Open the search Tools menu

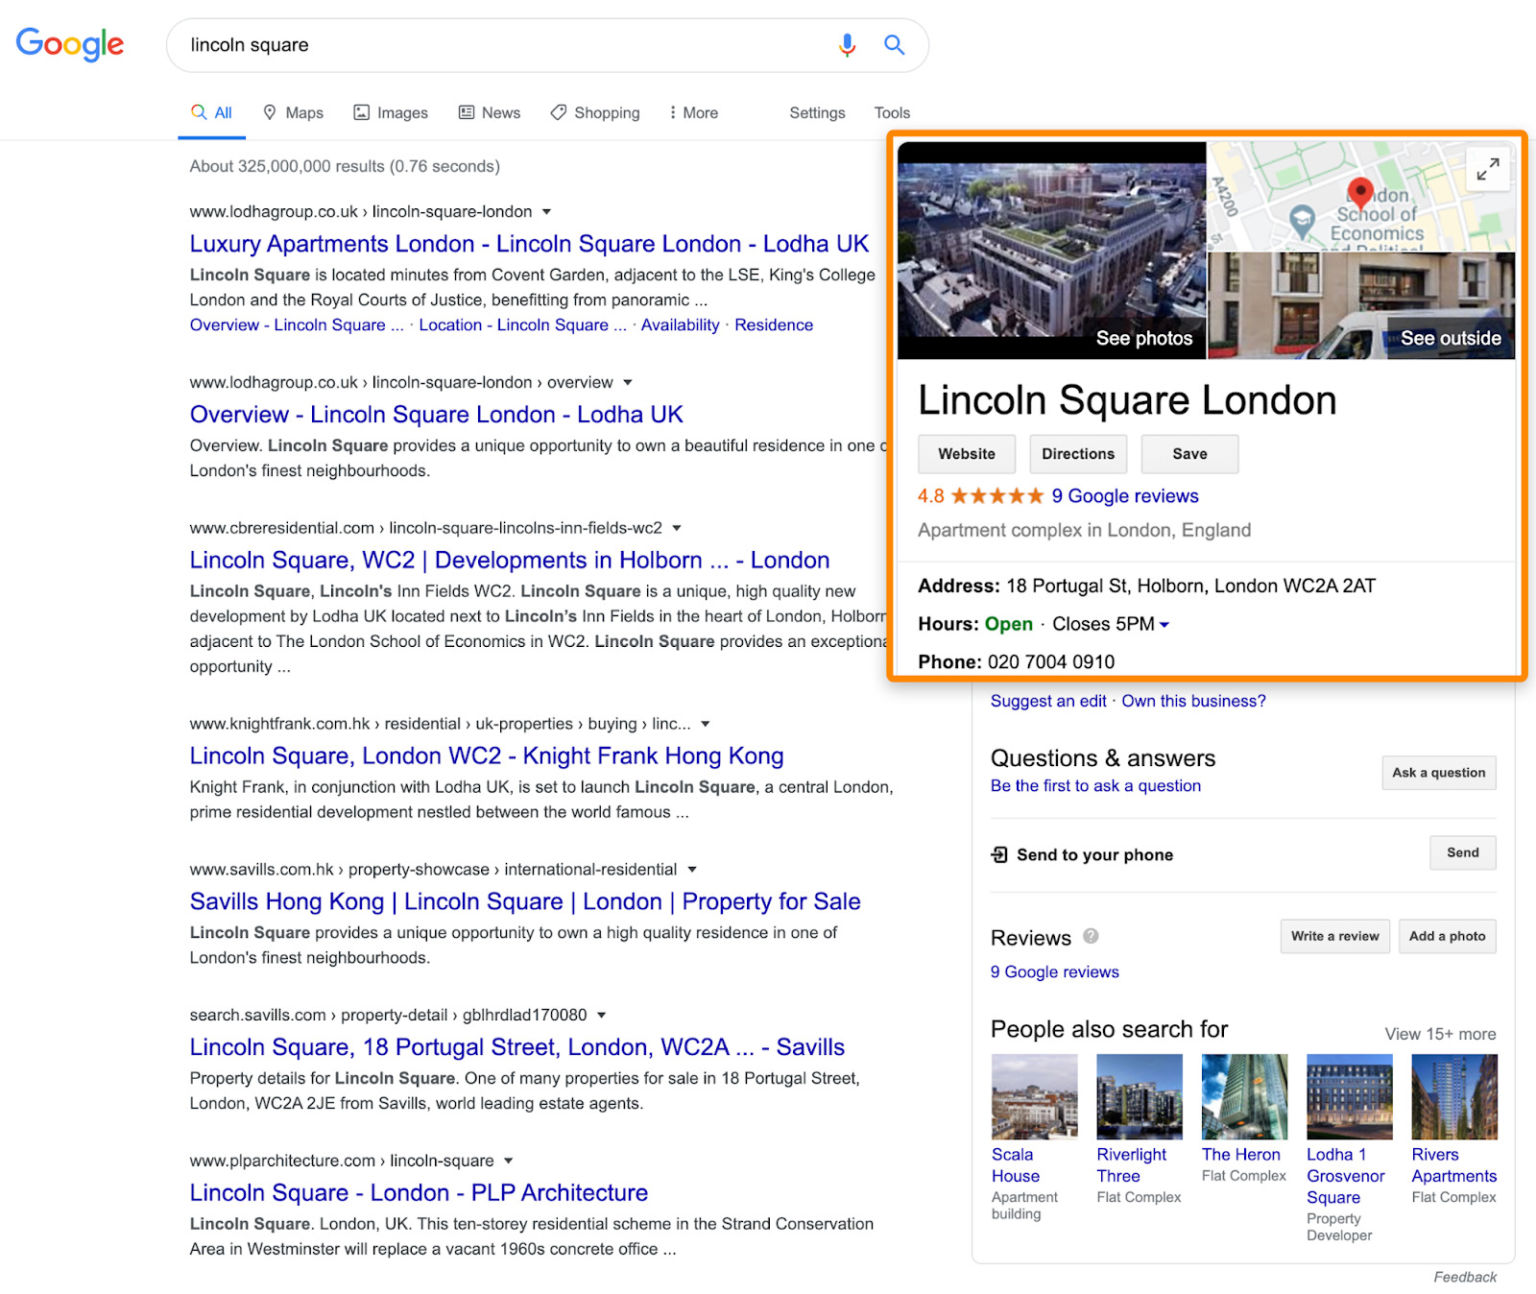[892, 113]
